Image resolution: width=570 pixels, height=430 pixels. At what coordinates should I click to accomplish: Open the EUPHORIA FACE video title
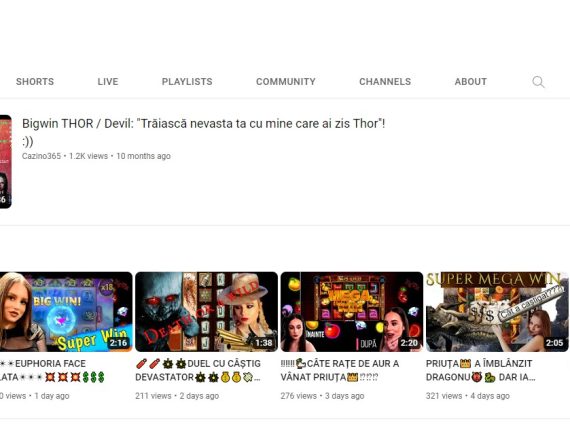pos(52,370)
